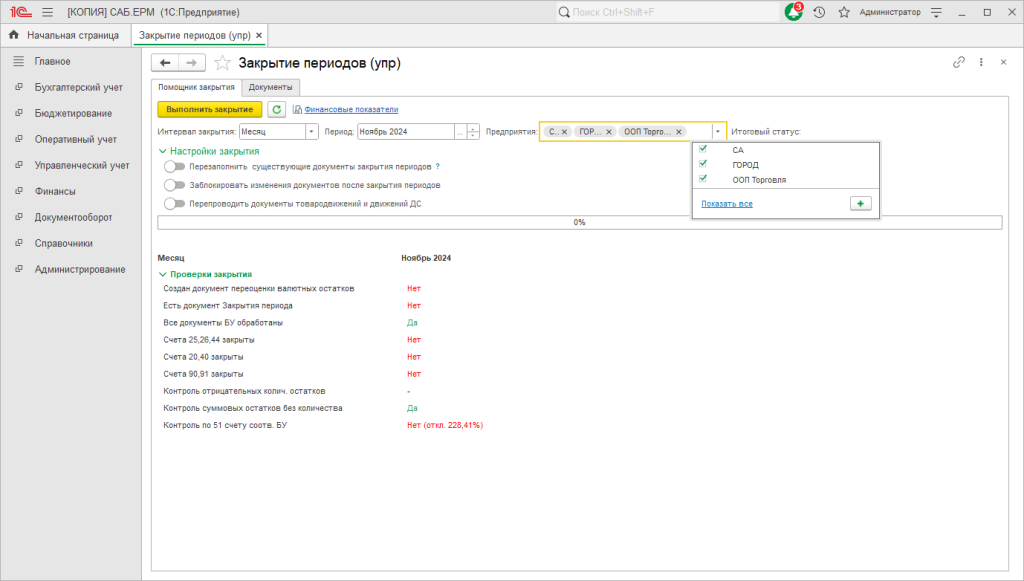Switch to Начальная страница tab

65,35
